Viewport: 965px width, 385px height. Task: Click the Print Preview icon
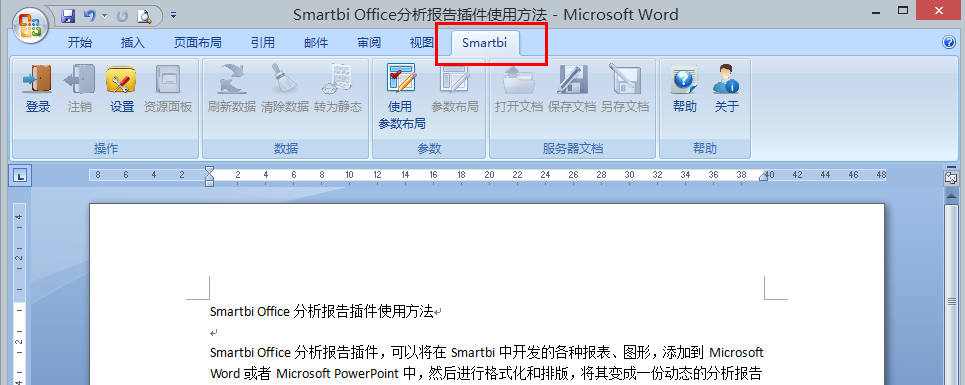coord(144,15)
